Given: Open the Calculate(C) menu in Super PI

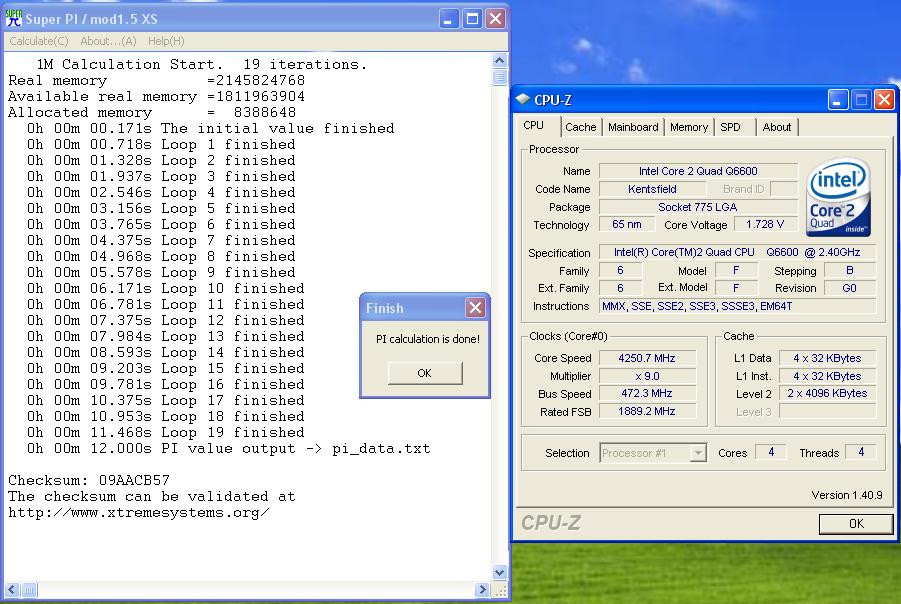Looking at the screenshot, I should click(x=38, y=41).
